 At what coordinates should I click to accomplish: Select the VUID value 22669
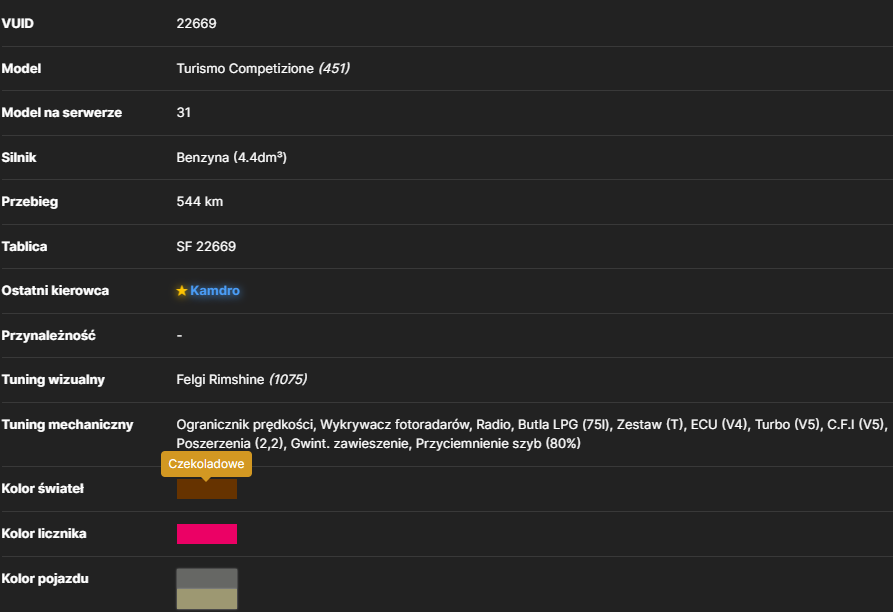pyautogui.click(x=196, y=23)
